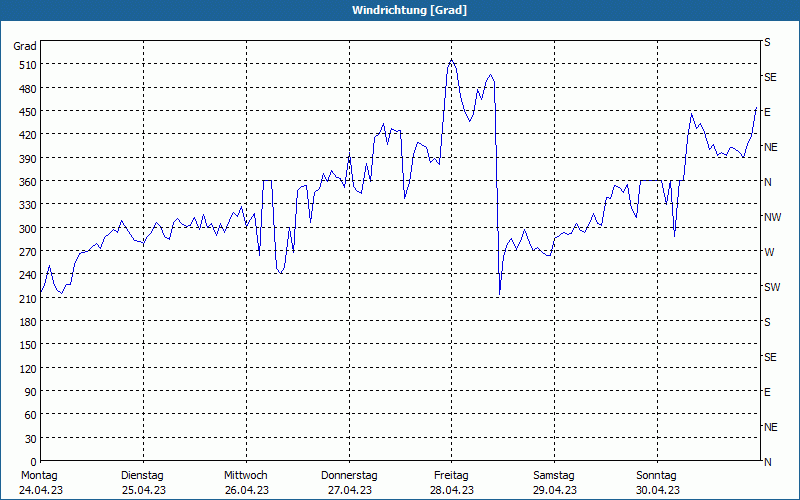
Task: Pick the date 27.04.23
Action: click(350, 491)
